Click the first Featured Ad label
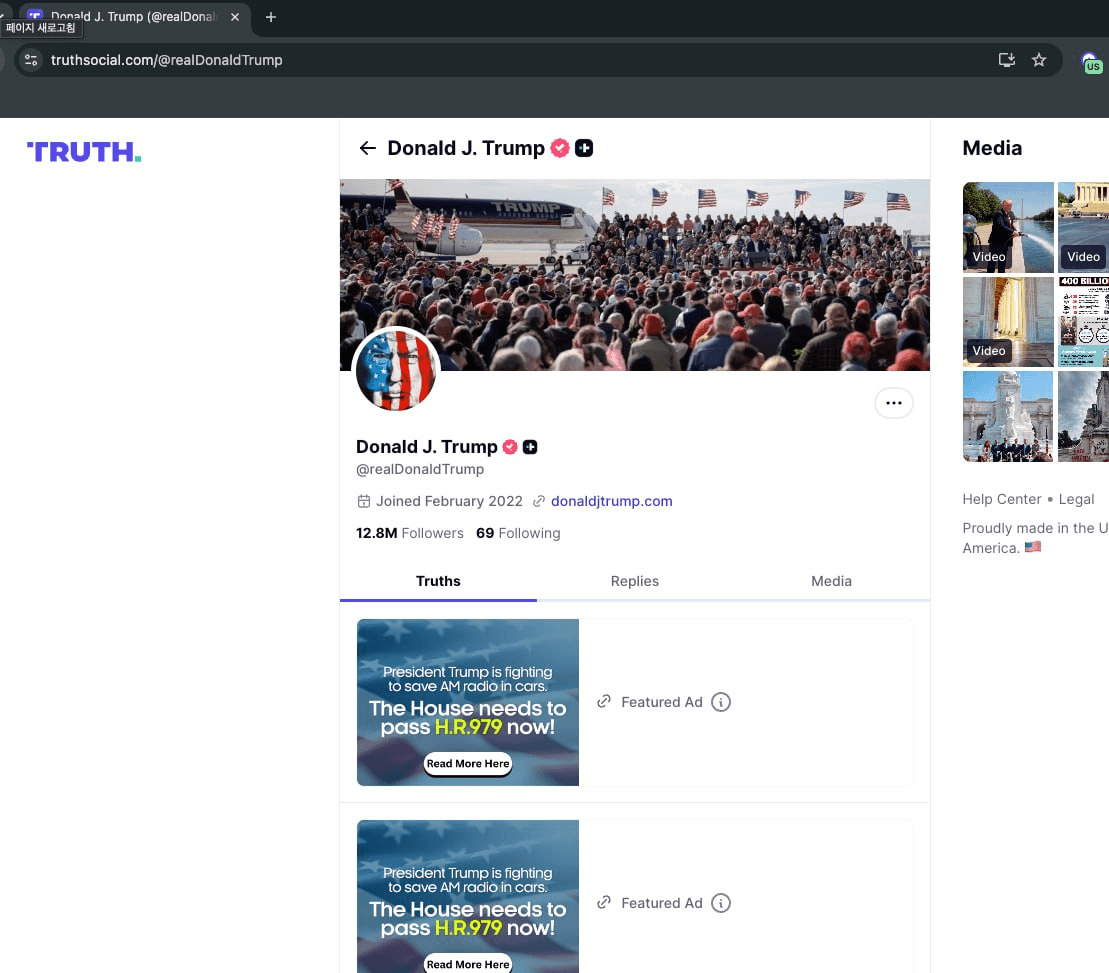Image resolution: width=1109 pixels, height=973 pixels. pos(661,702)
